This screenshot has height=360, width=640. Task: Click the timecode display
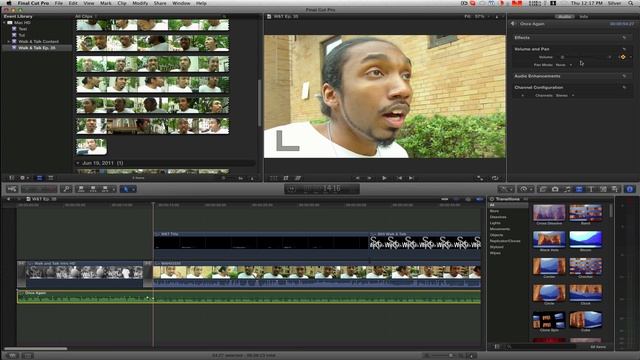tap(322, 189)
